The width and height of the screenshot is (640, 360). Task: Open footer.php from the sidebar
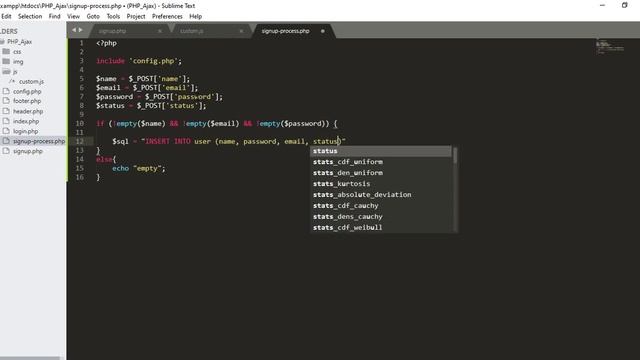pos(27,101)
